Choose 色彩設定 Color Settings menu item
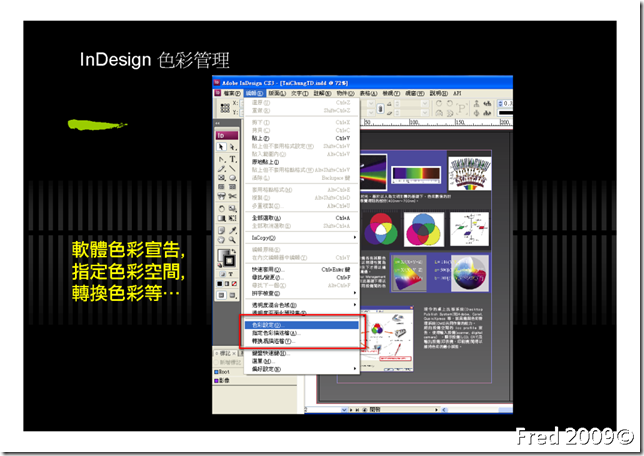Screen dimensions: 644x456 [301, 325]
